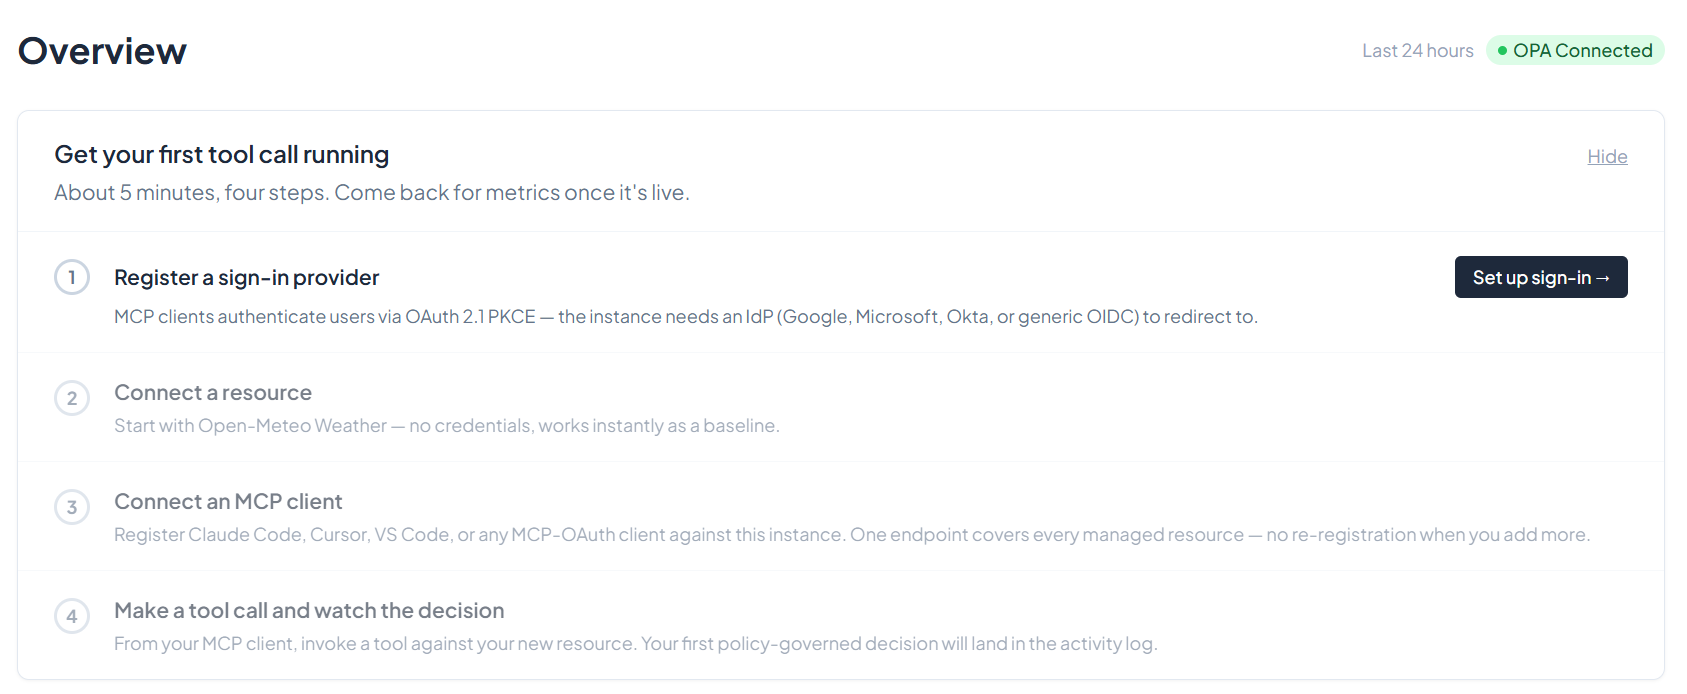Click the OAuth 2.1 PKCE description text
Screen dimensions: 1687x694
pyautogui.click(x=686, y=316)
